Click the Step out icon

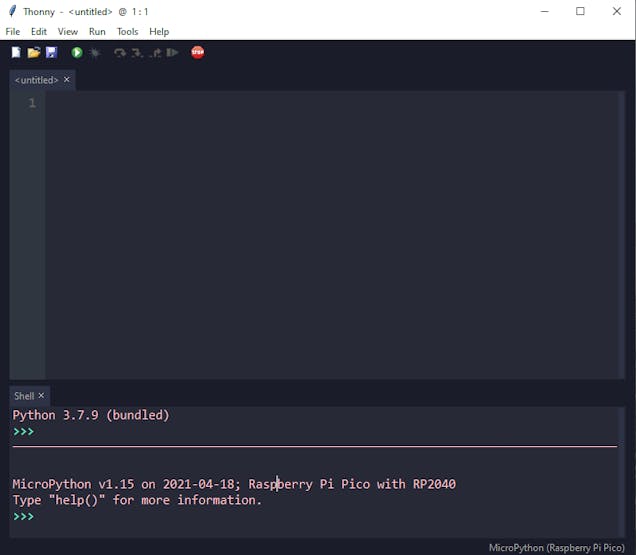coord(155,53)
